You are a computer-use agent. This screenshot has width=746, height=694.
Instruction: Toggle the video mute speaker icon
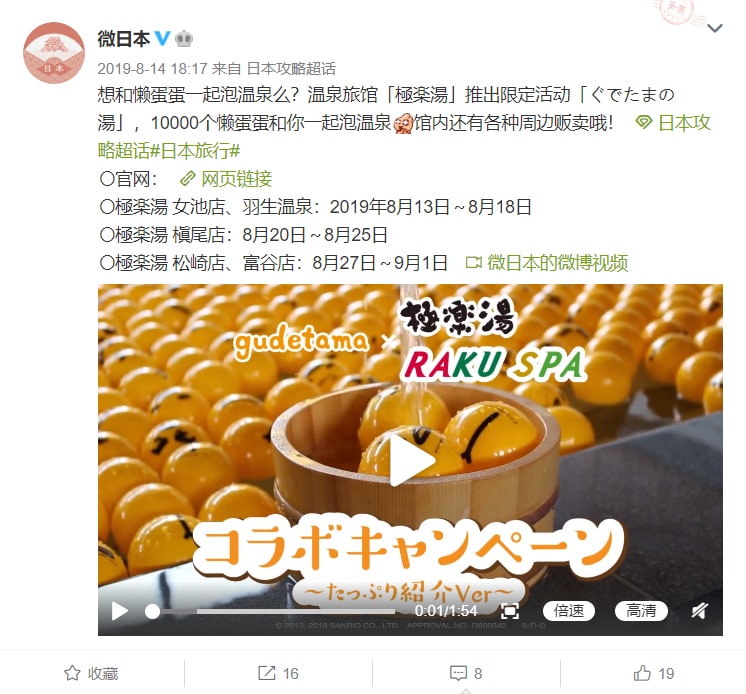click(x=699, y=611)
